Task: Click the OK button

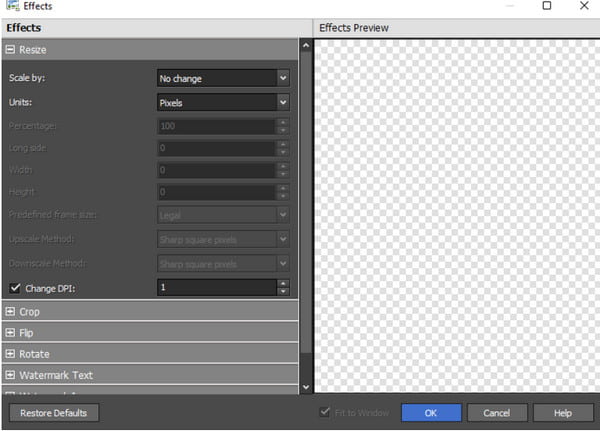Action: point(431,413)
